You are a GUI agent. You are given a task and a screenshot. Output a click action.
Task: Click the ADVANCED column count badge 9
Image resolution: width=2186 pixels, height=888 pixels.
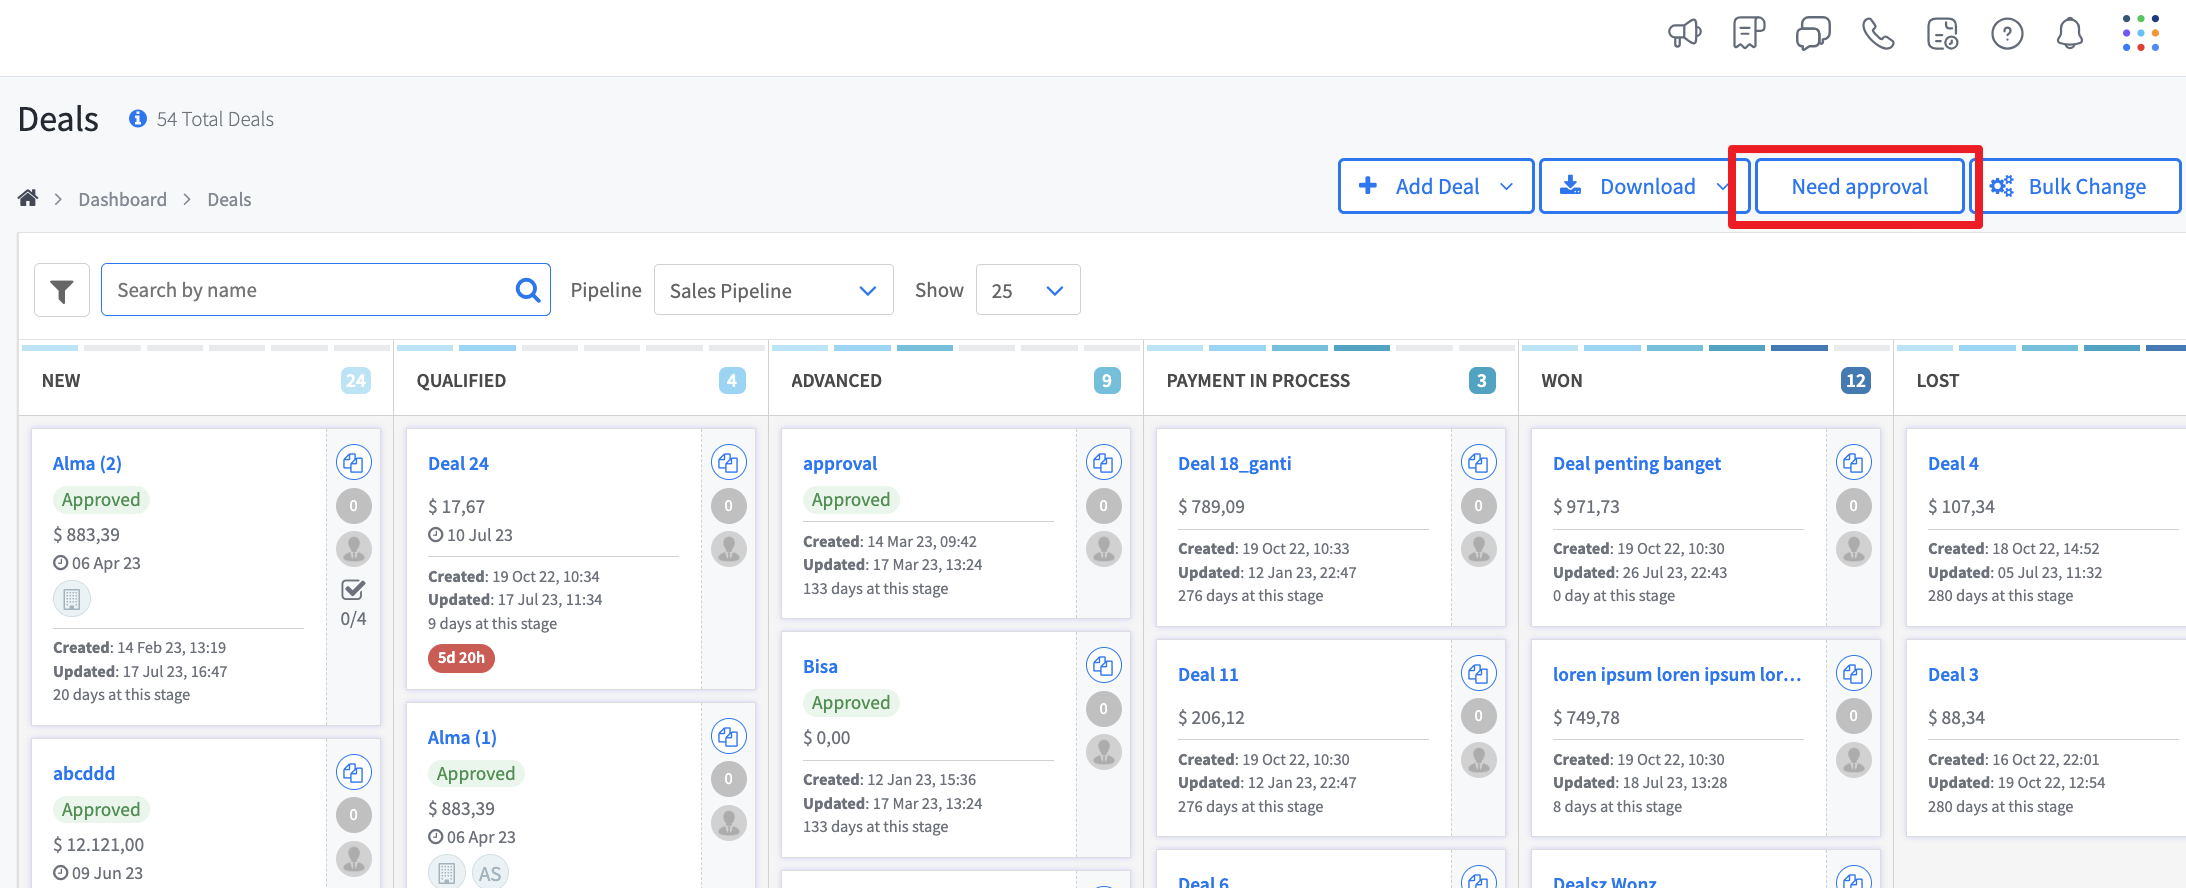1107,380
